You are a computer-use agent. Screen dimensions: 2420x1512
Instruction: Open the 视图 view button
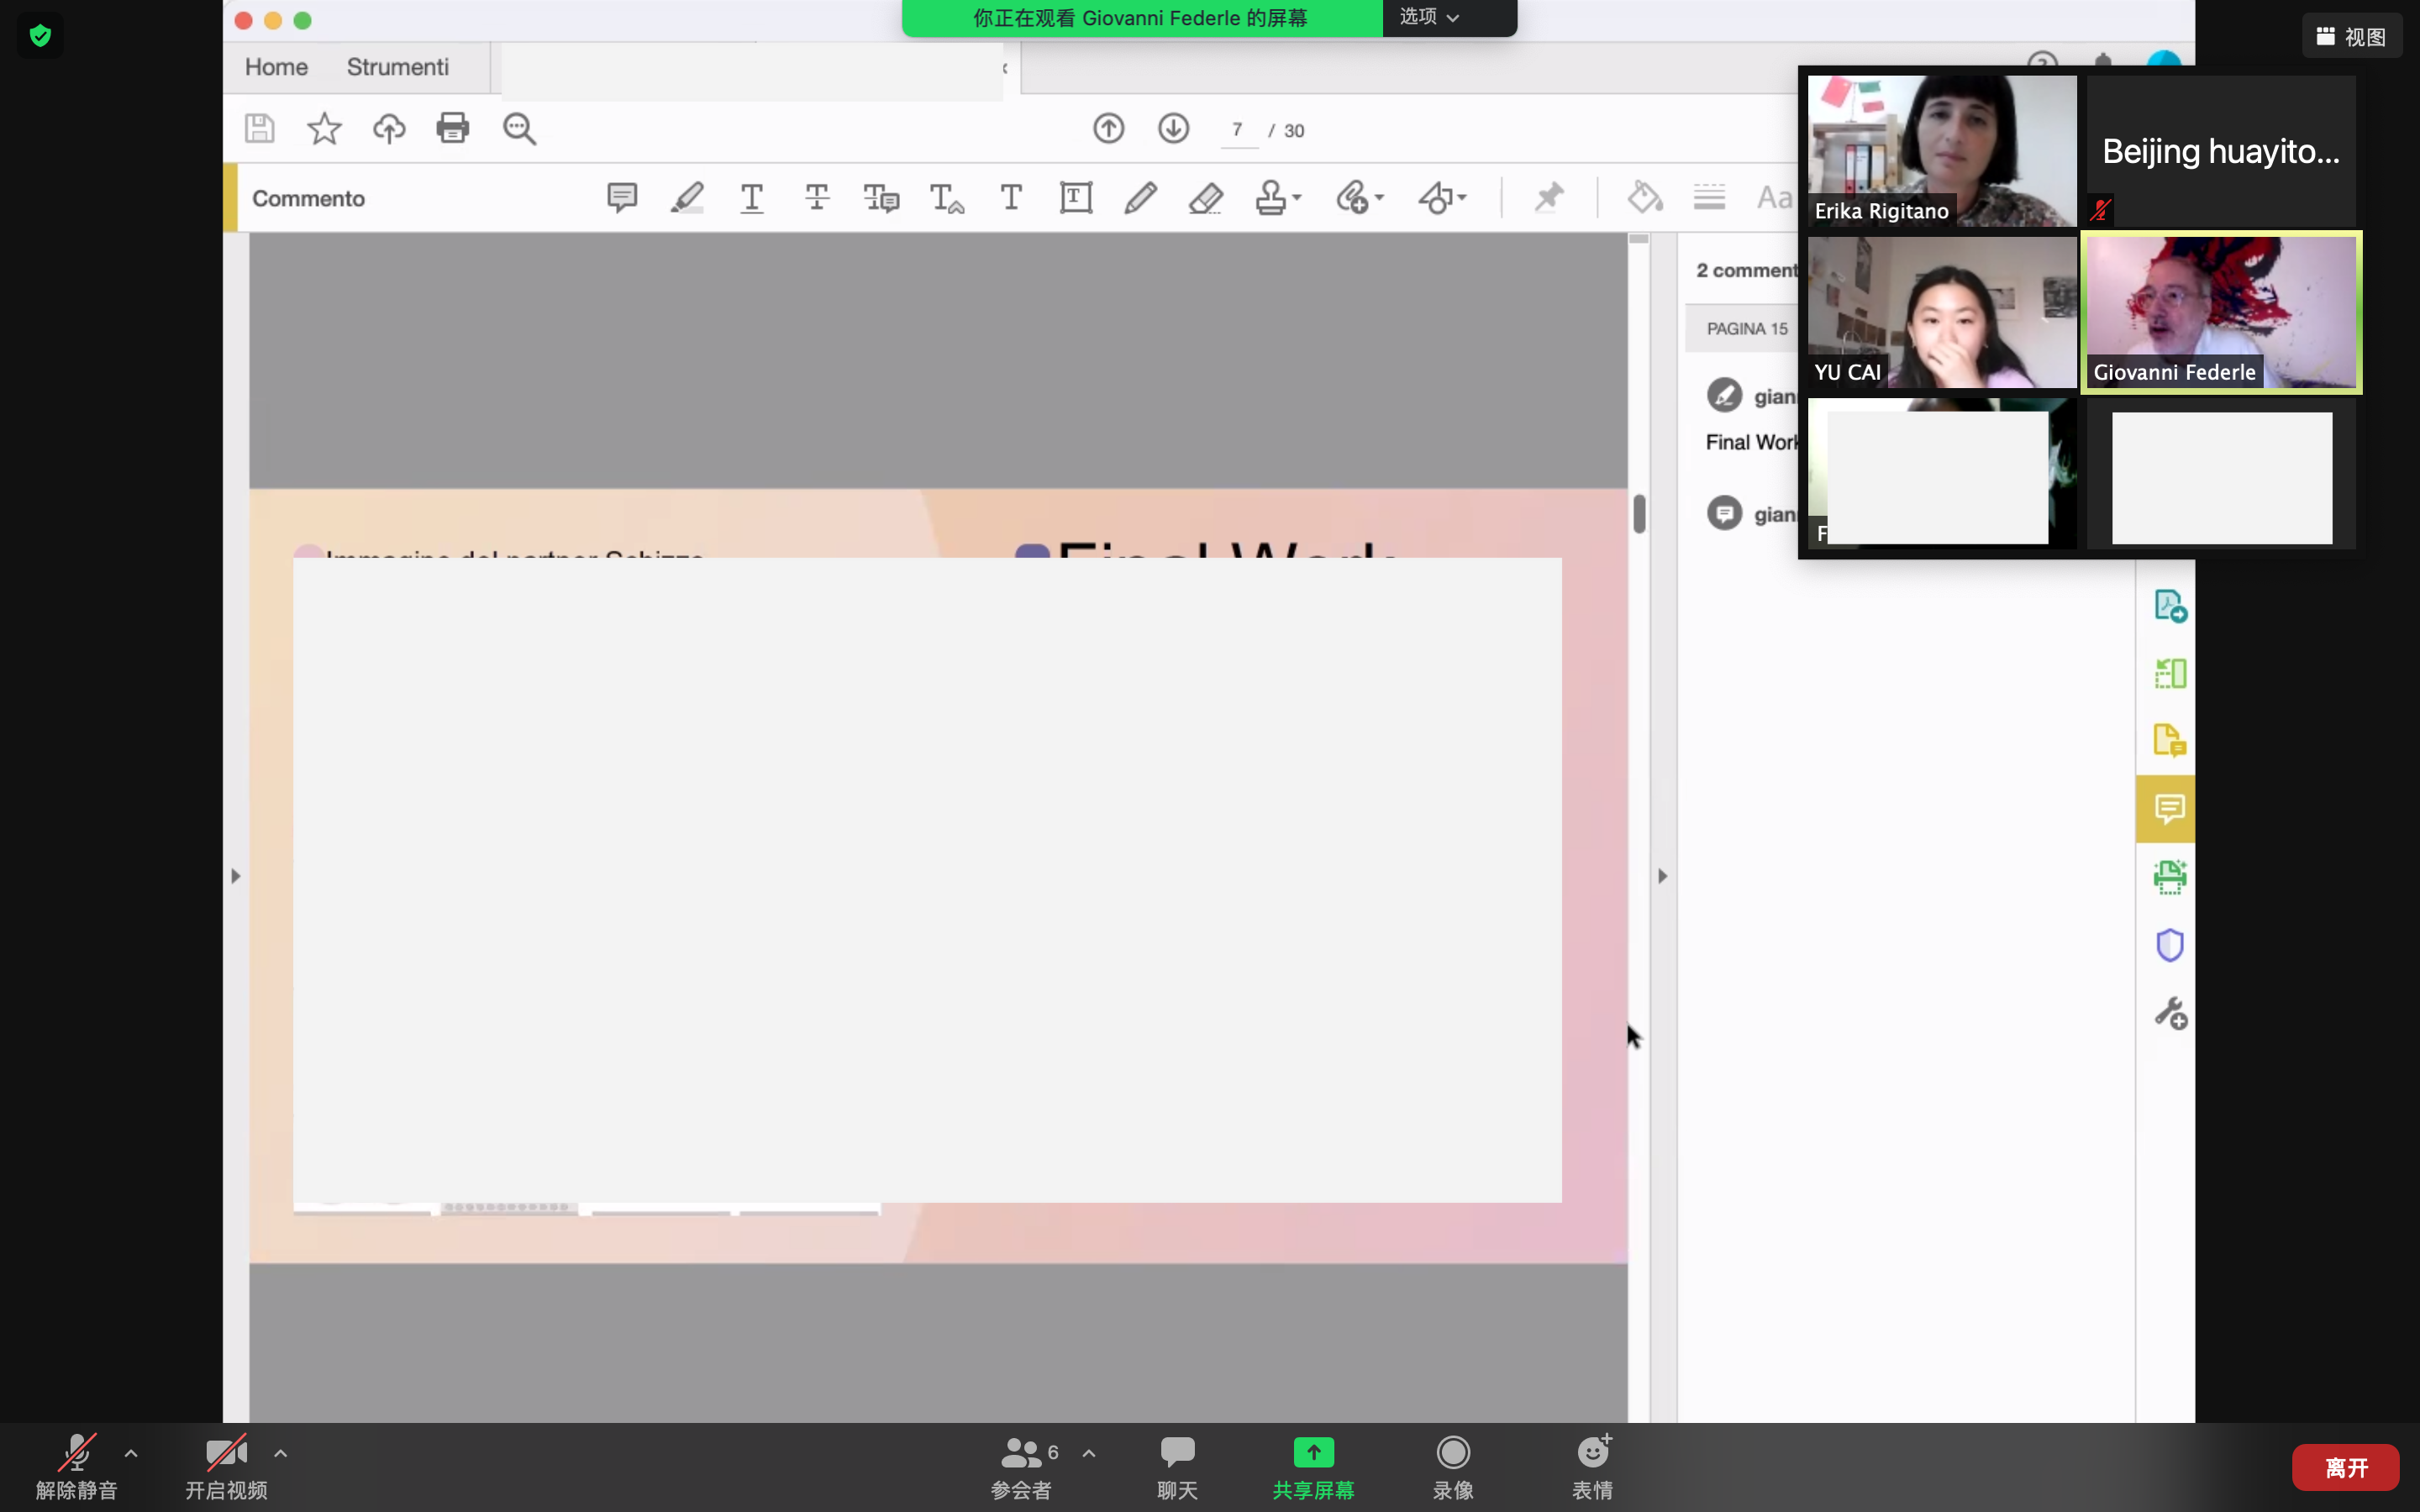pyautogui.click(x=2351, y=37)
